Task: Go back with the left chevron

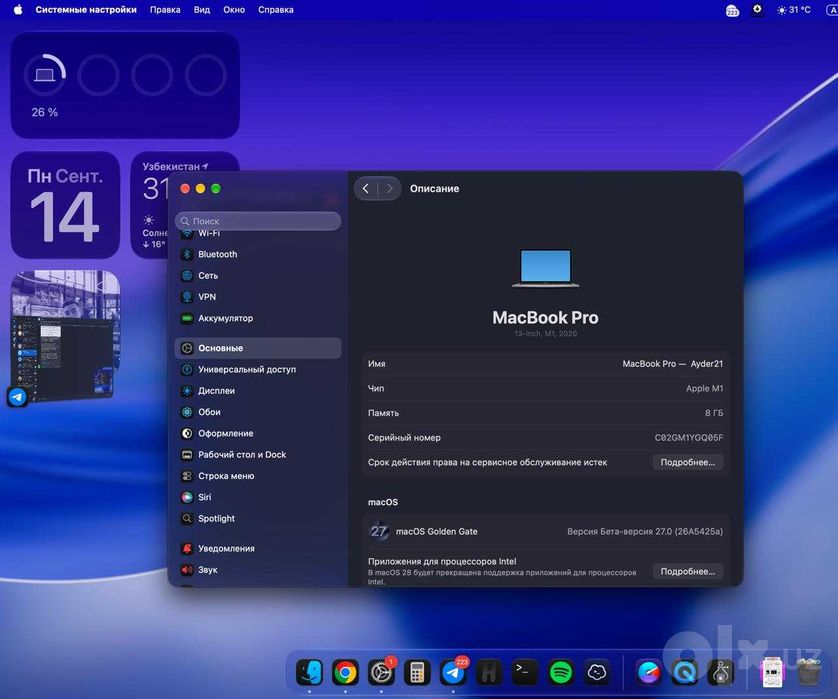Action: 366,189
